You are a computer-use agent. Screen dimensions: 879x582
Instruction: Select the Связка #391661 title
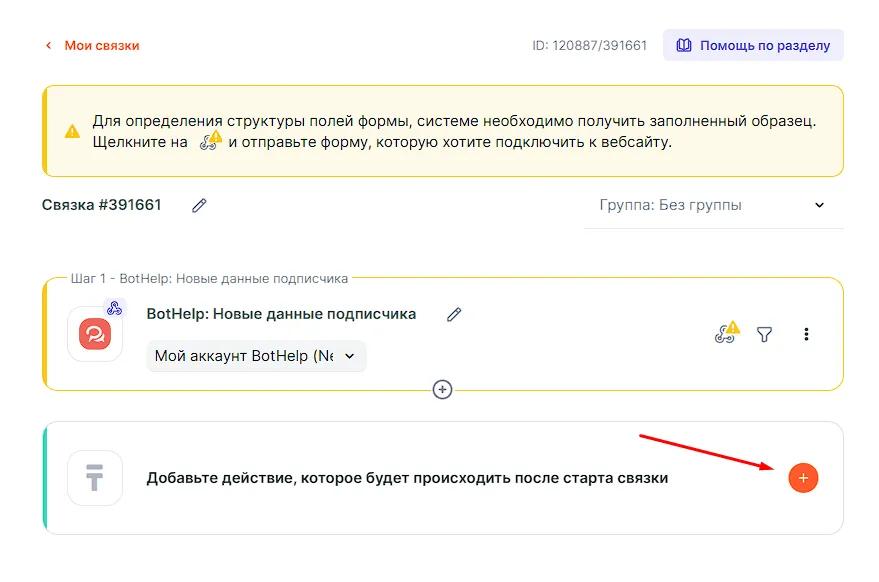tap(101, 205)
